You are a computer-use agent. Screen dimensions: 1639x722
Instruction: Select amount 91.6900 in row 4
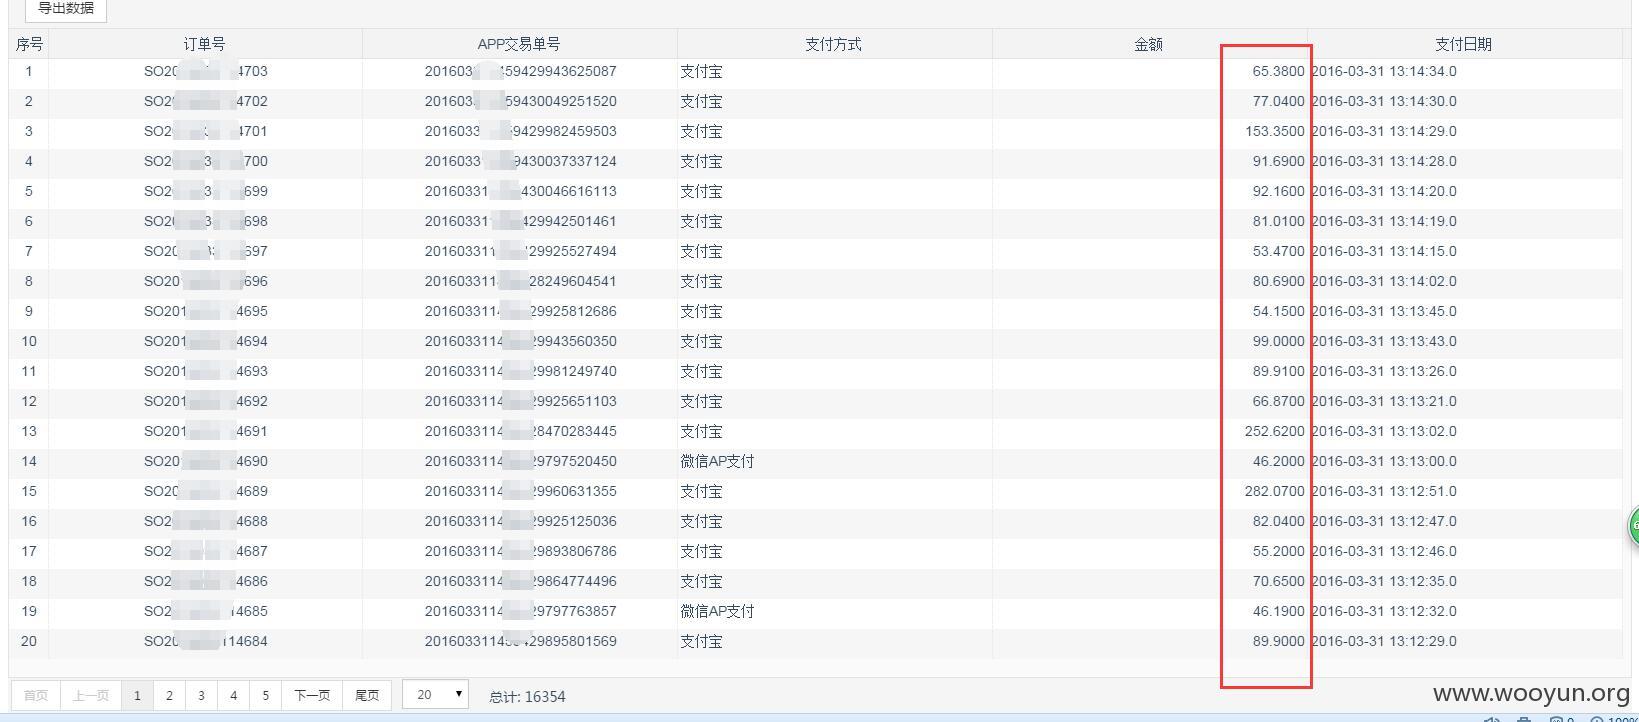click(x=1278, y=161)
